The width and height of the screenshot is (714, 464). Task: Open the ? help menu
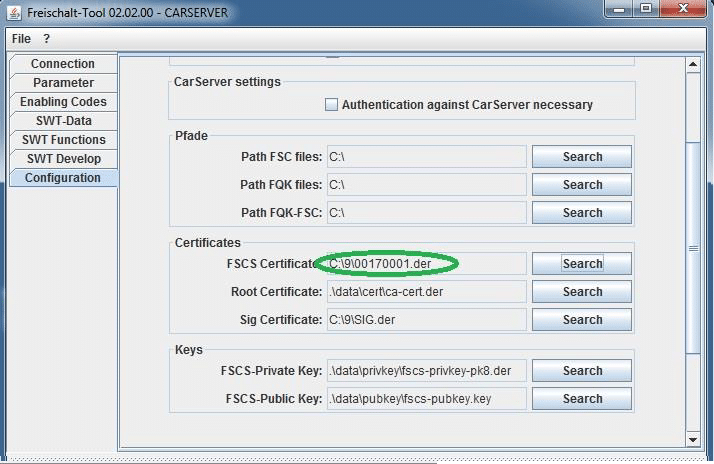[47, 38]
